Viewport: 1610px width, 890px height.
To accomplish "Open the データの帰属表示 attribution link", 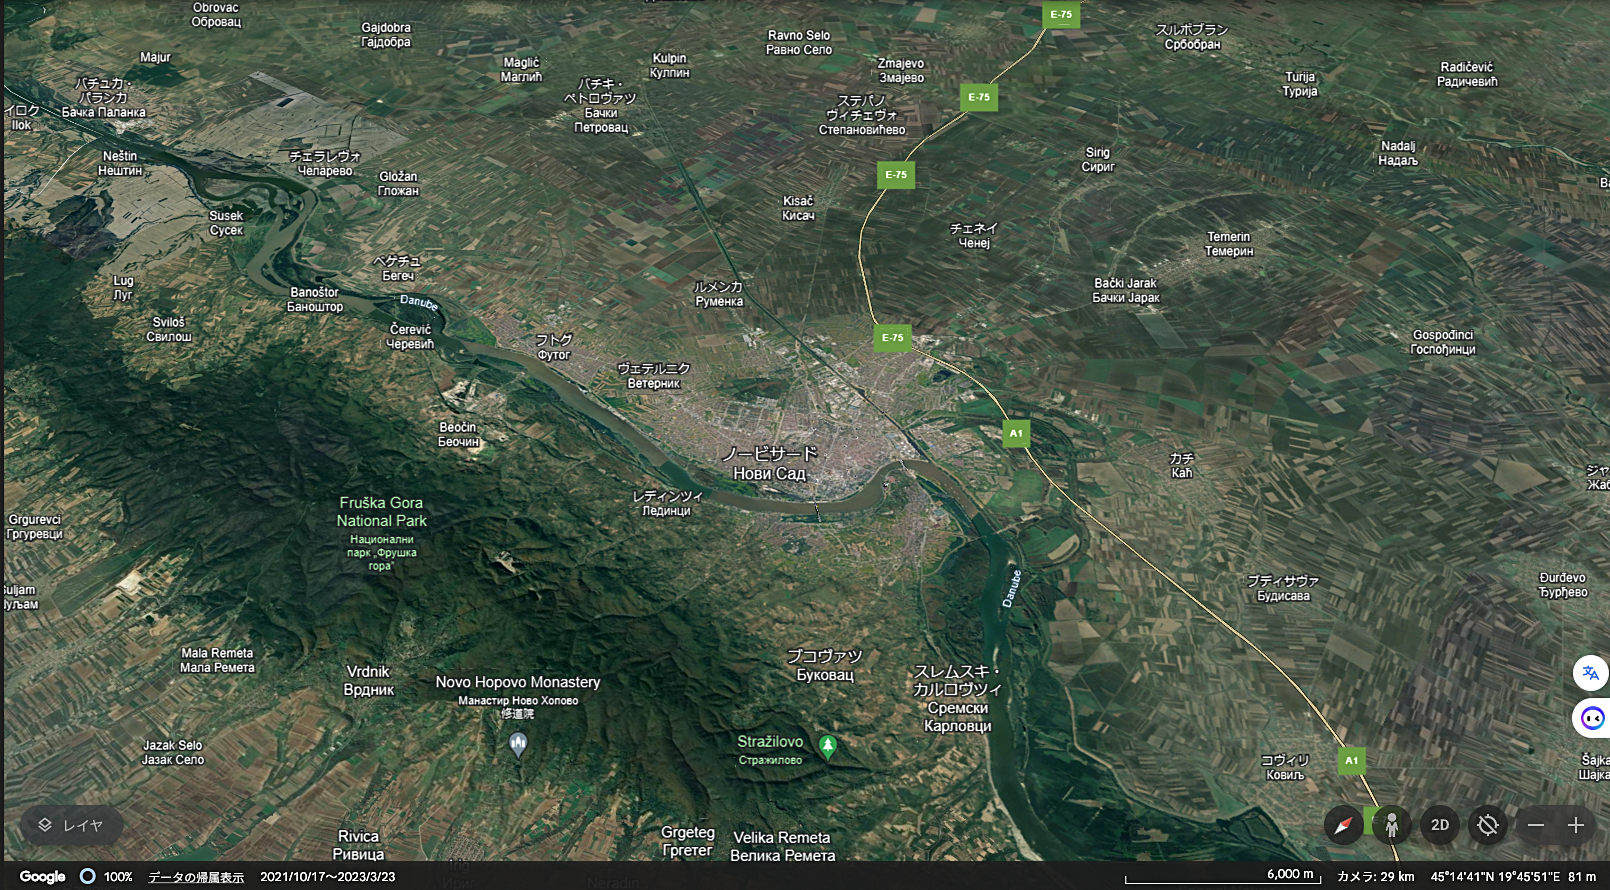I will [196, 877].
